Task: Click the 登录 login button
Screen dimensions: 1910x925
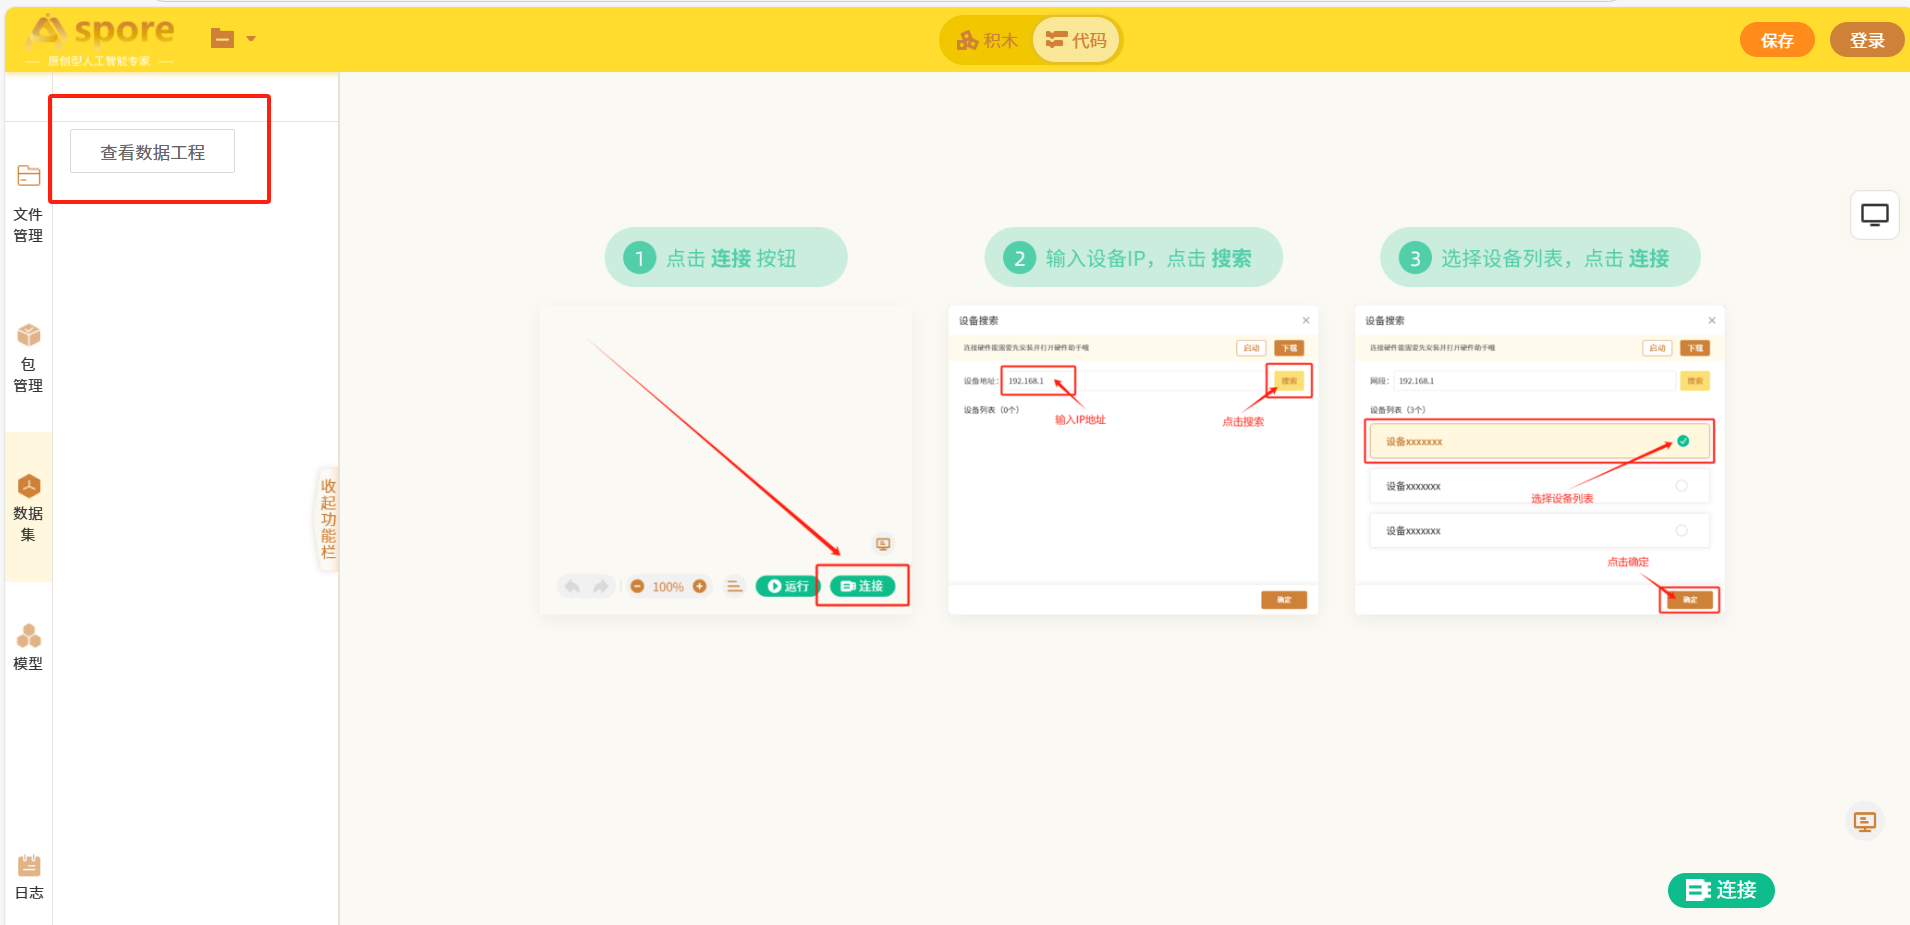Action: pyautogui.click(x=1866, y=41)
